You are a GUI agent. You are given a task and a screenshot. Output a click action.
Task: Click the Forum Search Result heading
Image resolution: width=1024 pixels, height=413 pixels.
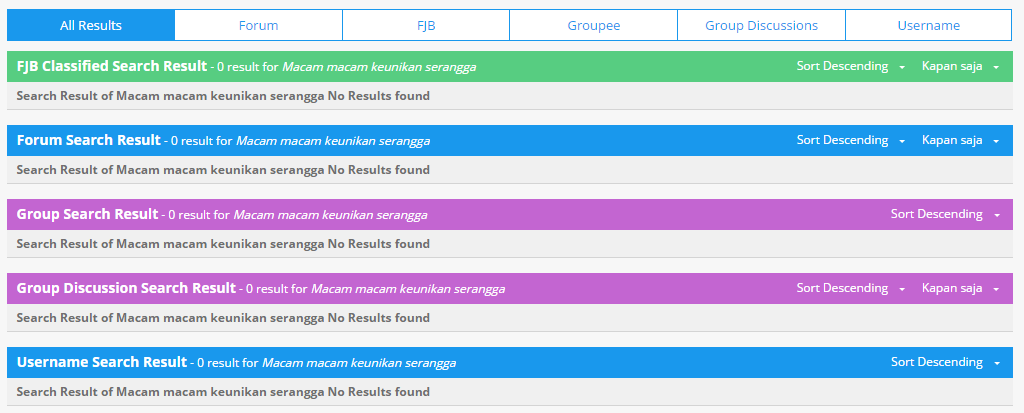(x=88, y=140)
